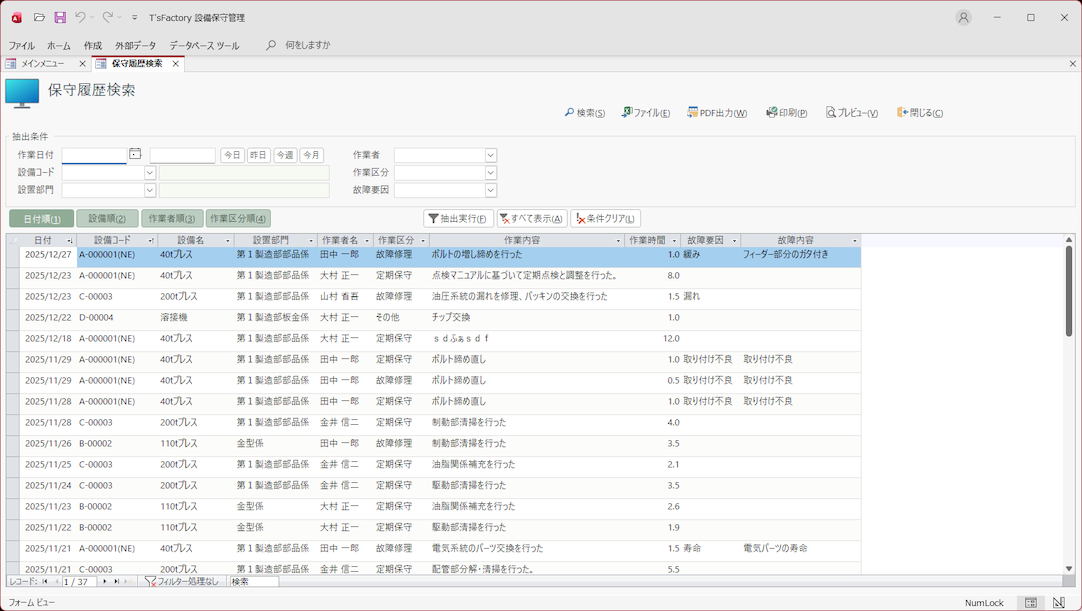Image resolution: width=1082 pixels, height=611 pixels.
Task: Expand the 作業者 dropdown list
Action: point(490,156)
